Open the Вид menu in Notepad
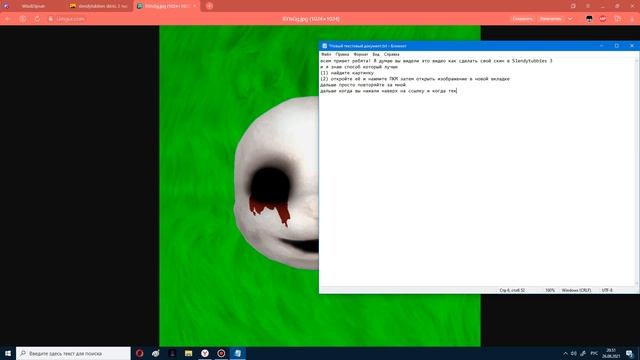Screen dimensions: 640x360 [x=376, y=54]
